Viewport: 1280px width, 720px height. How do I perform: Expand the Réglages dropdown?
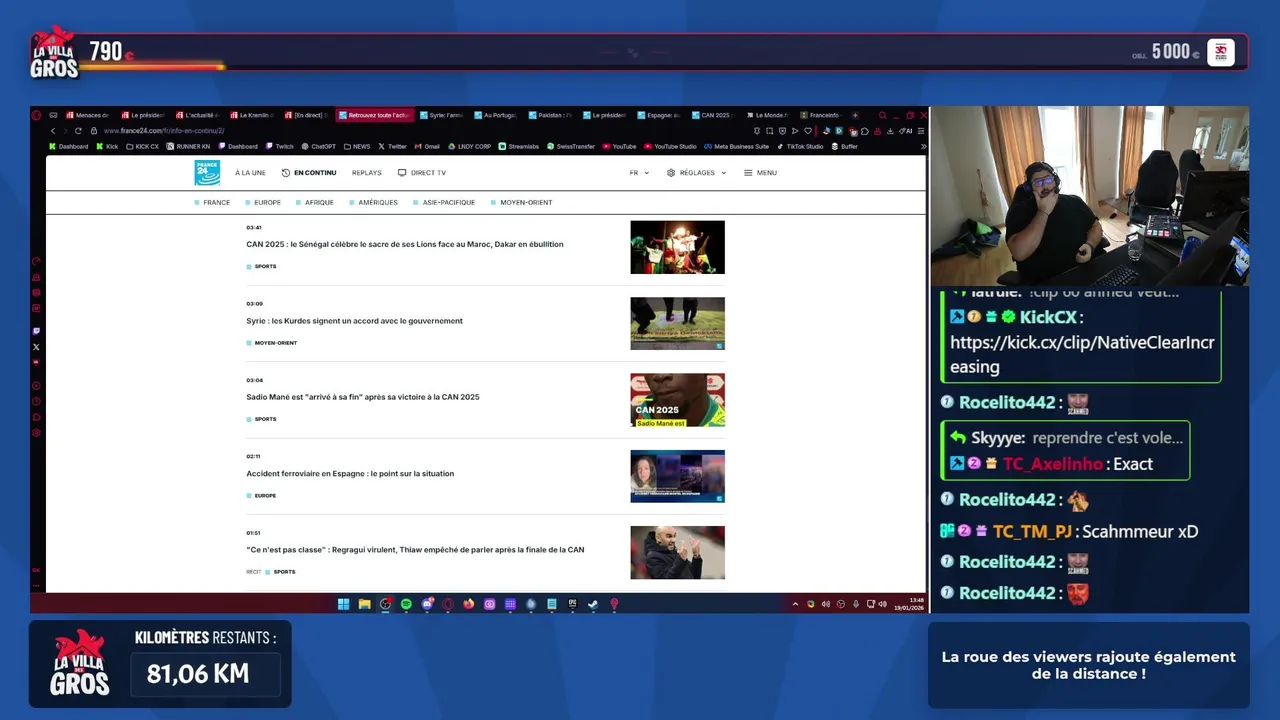point(696,173)
